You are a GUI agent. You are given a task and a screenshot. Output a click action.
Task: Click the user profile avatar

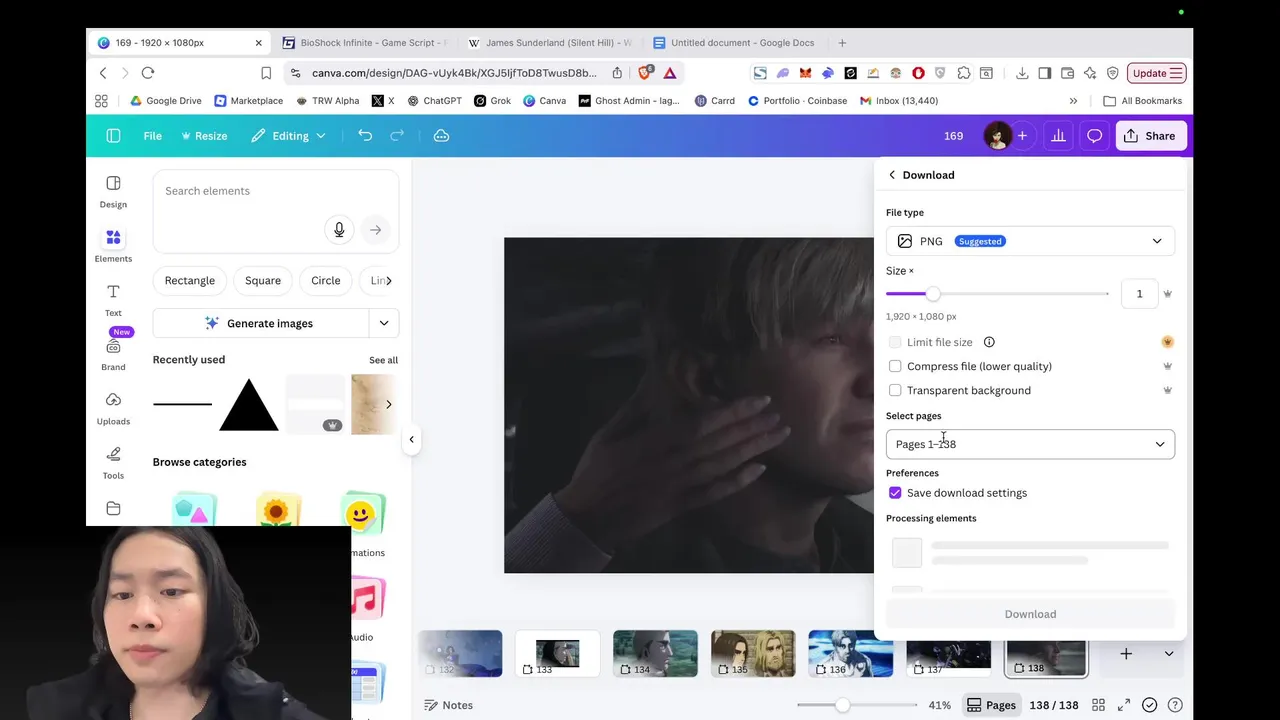tap(997, 136)
